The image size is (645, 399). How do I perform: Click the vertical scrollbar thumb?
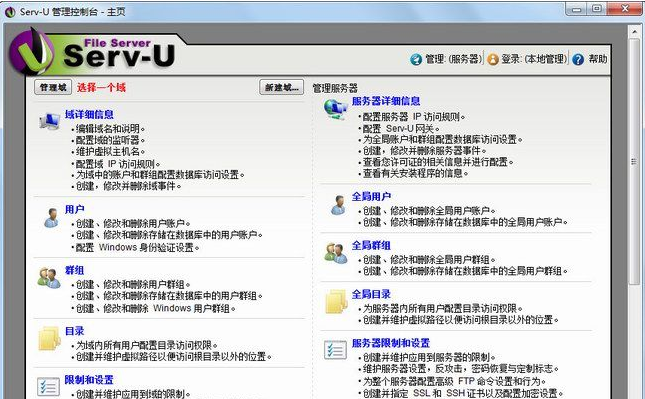tap(634, 162)
